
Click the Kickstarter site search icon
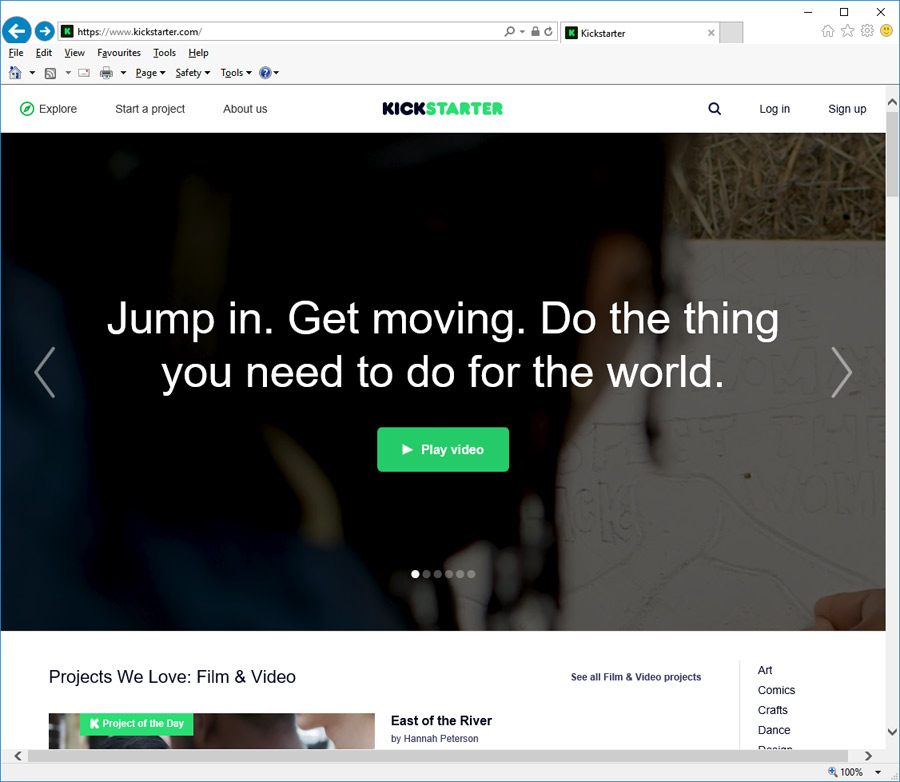coord(715,109)
